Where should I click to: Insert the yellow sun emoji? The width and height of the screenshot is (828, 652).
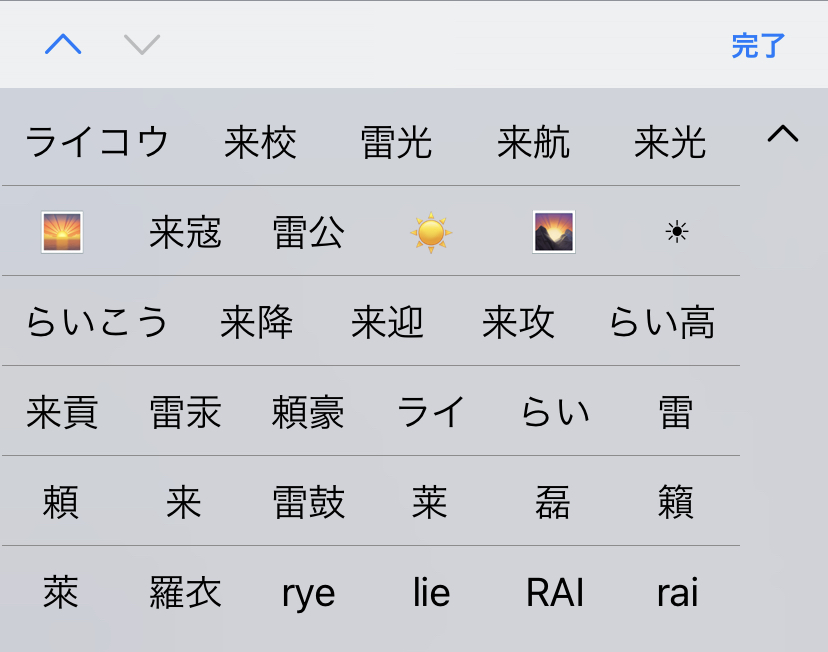(431, 233)
